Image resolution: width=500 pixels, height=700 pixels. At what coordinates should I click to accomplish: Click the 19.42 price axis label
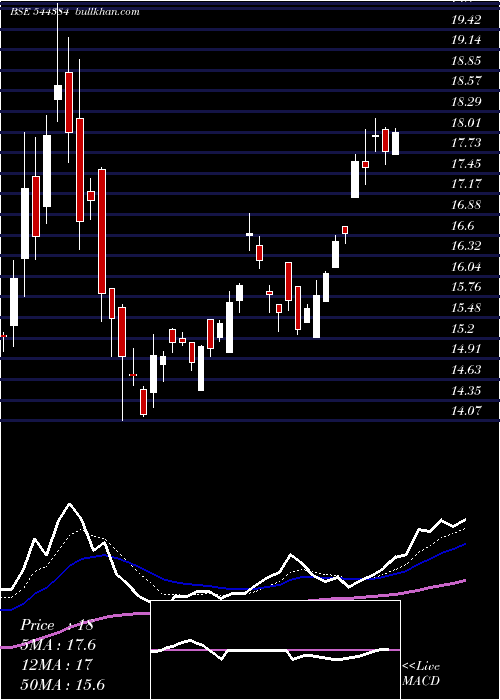click(466, 20)
